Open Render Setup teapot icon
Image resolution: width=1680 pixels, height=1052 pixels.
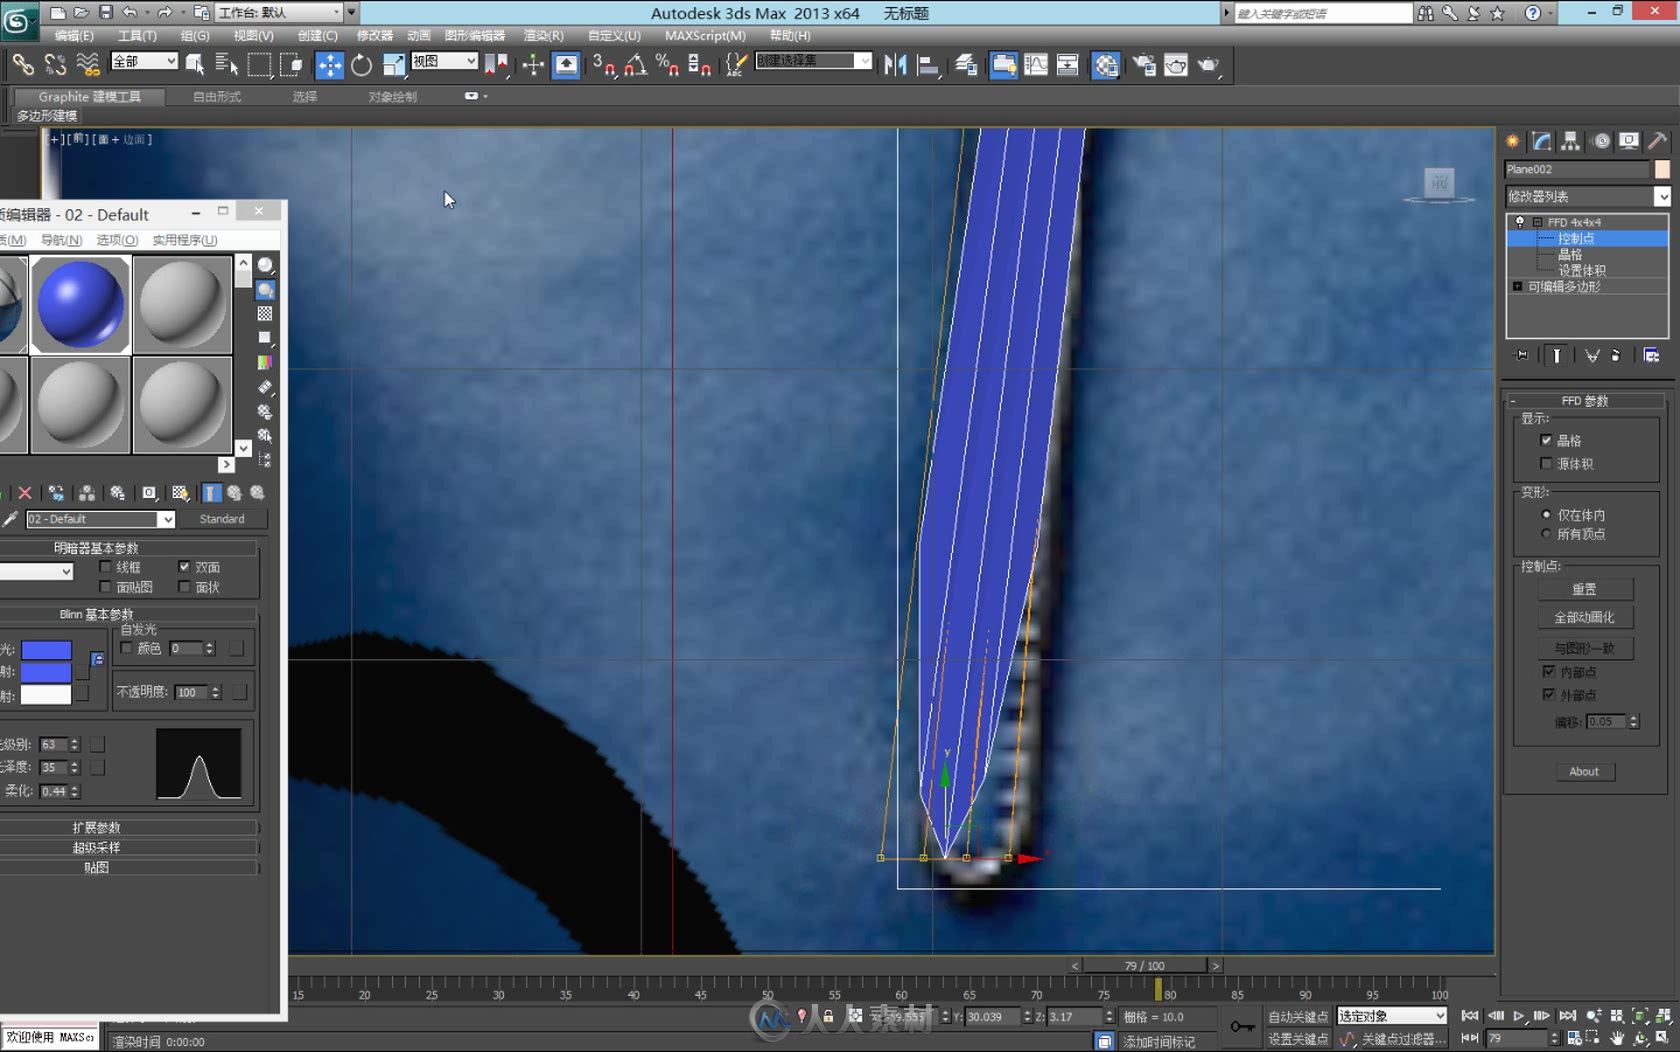point(1143,65)
